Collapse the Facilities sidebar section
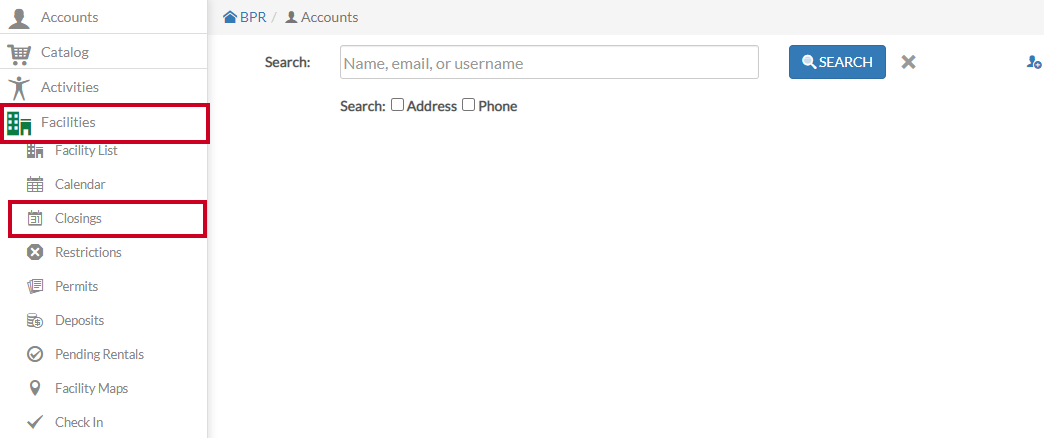1044x438 pixels. pyautogui.click(x=107, y=122)
